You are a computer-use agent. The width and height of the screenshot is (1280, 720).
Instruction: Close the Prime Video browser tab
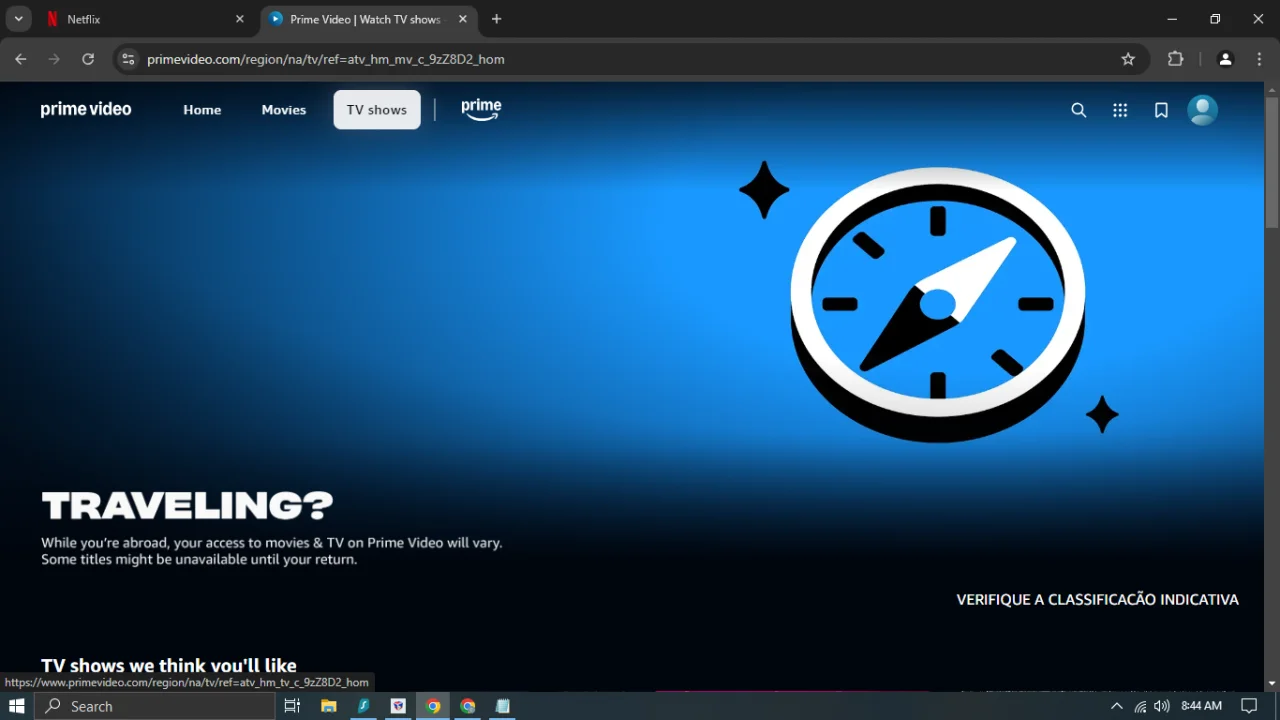462,19
